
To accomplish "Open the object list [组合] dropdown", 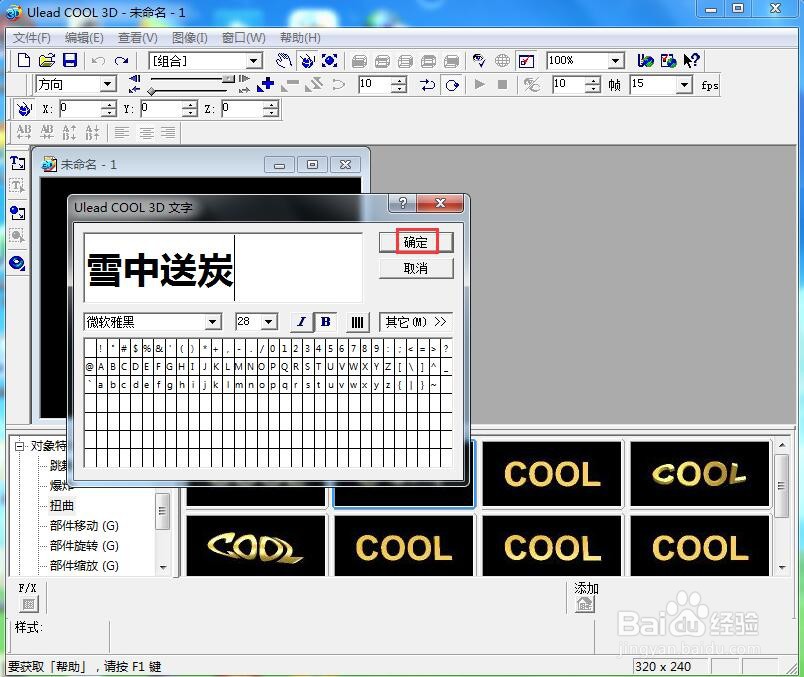I will (x=253, y=61).
